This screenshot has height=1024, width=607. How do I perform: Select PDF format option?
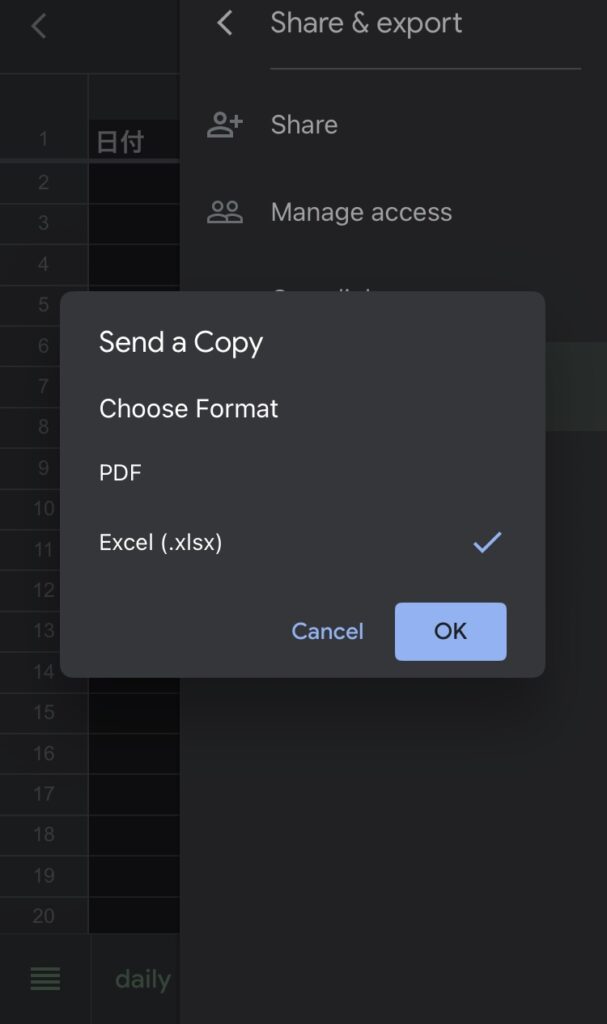(120, 473)
